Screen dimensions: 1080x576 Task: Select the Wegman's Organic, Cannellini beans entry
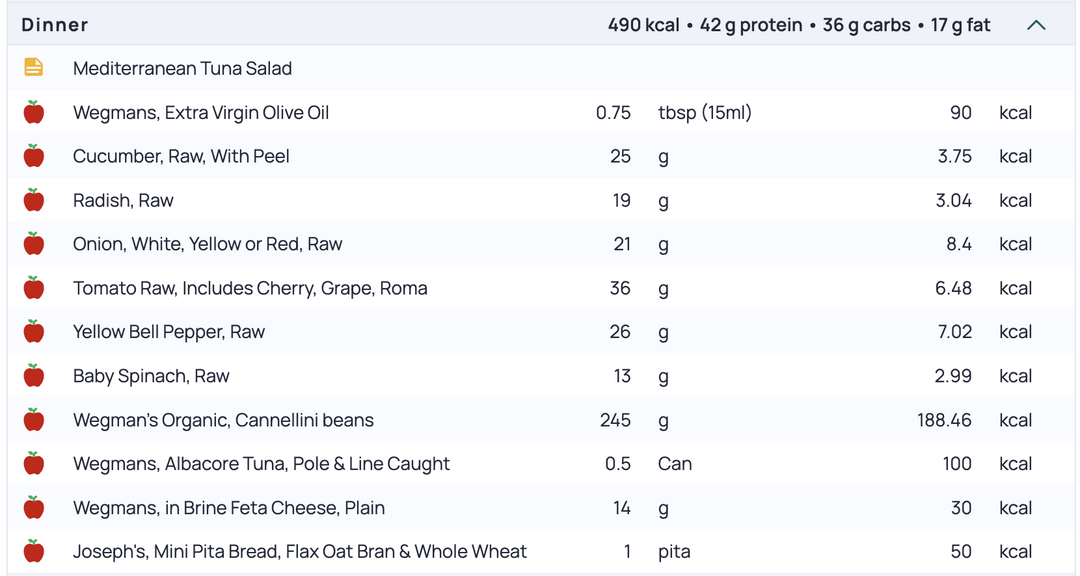[541, 420]
